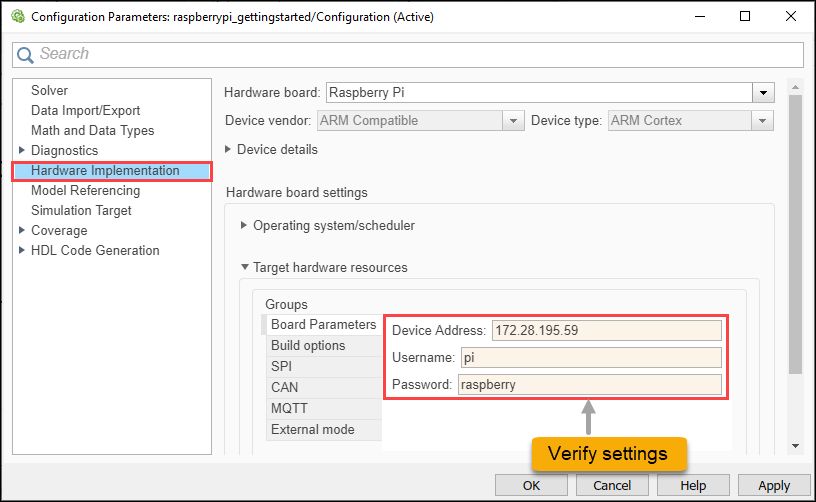This screenshot has width=816, height=502.
Task: Expand Operating system/scheduler section
Action: coord(245,226)
